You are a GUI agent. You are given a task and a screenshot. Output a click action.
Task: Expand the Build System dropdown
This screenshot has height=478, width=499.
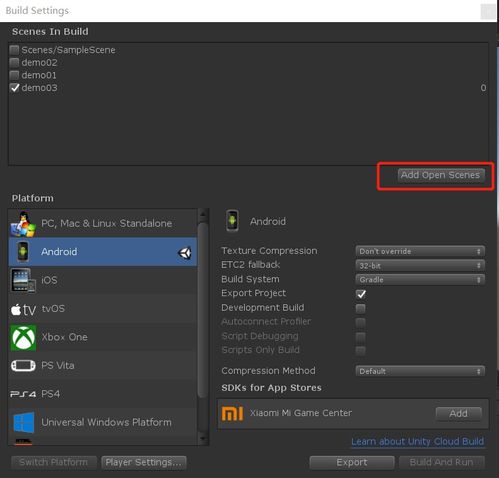(420, 280)
